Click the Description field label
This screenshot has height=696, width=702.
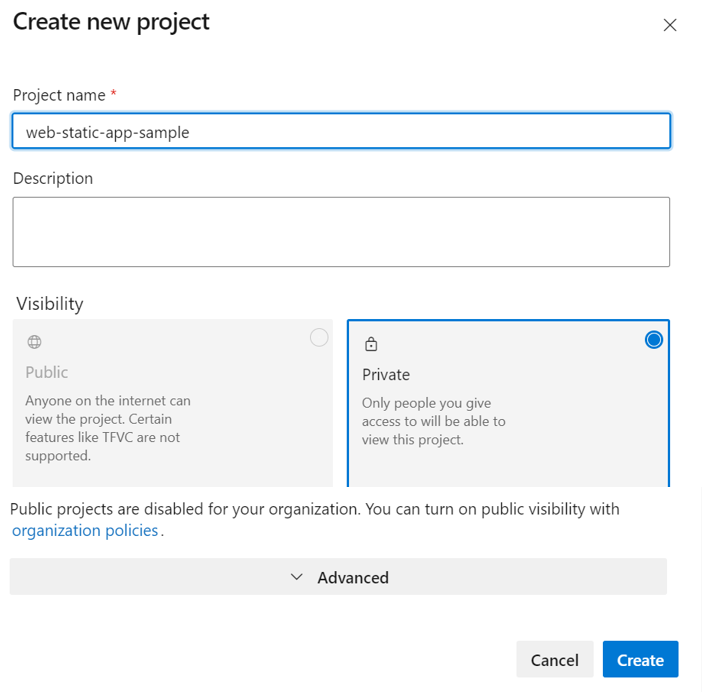coord(53,178)
